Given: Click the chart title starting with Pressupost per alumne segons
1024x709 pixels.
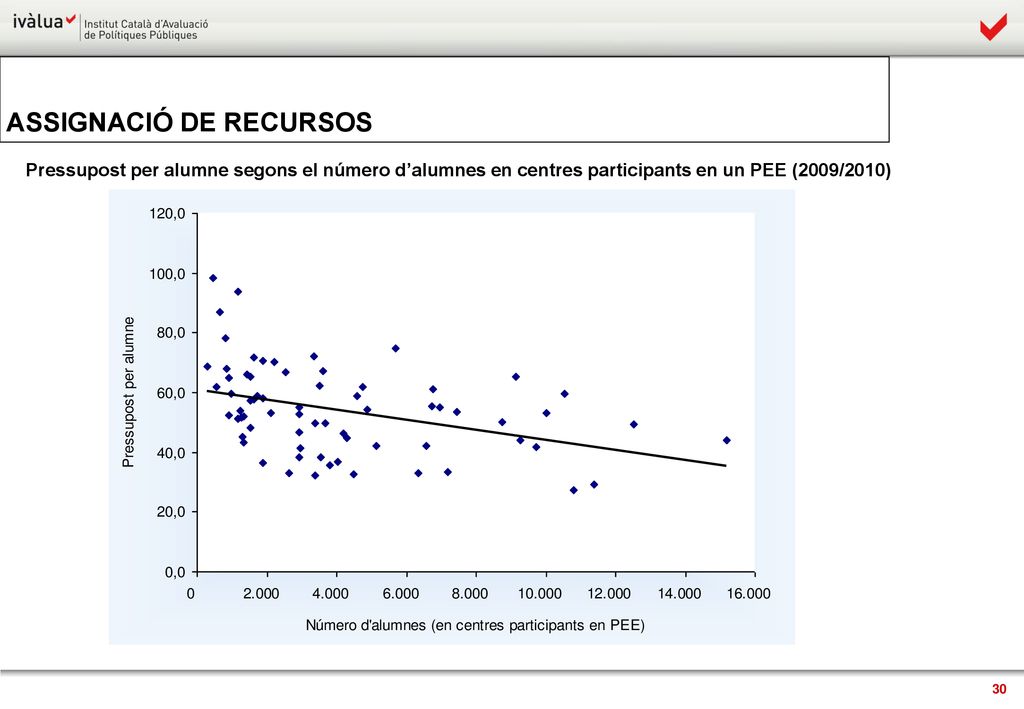Looking at the screenshot, I should coord(458,170).
